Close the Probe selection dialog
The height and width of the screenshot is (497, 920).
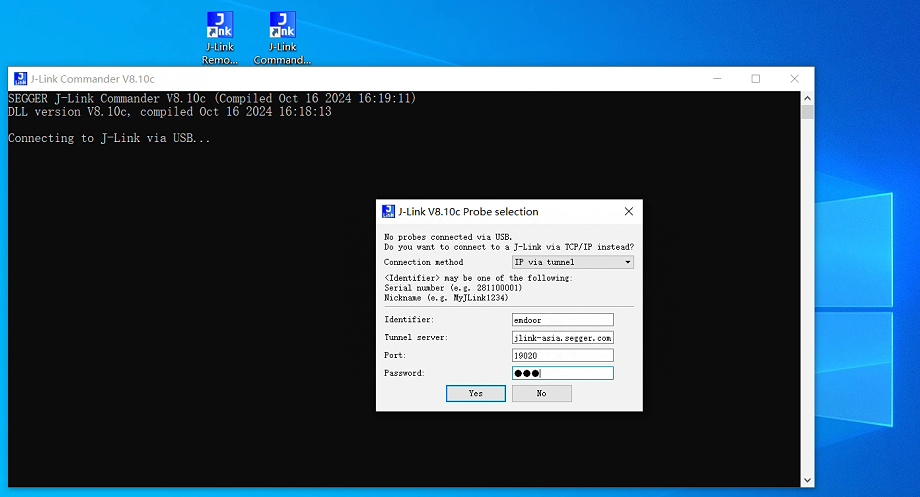click(x=628, y=211)
